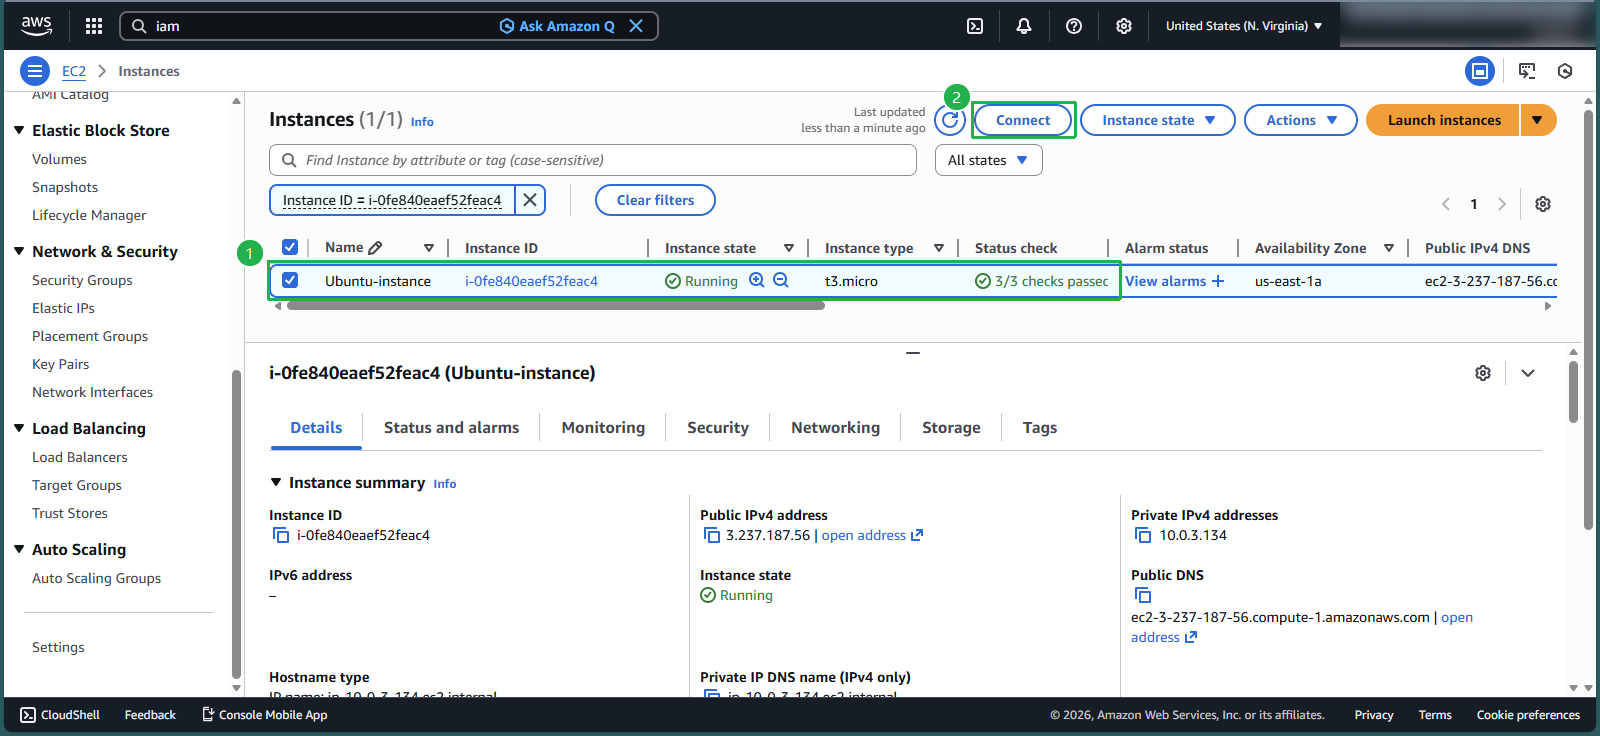Open Launch instances split arrow
Image resolution: width=1600 pixels, height=736 pixels.
[1538, 120]
